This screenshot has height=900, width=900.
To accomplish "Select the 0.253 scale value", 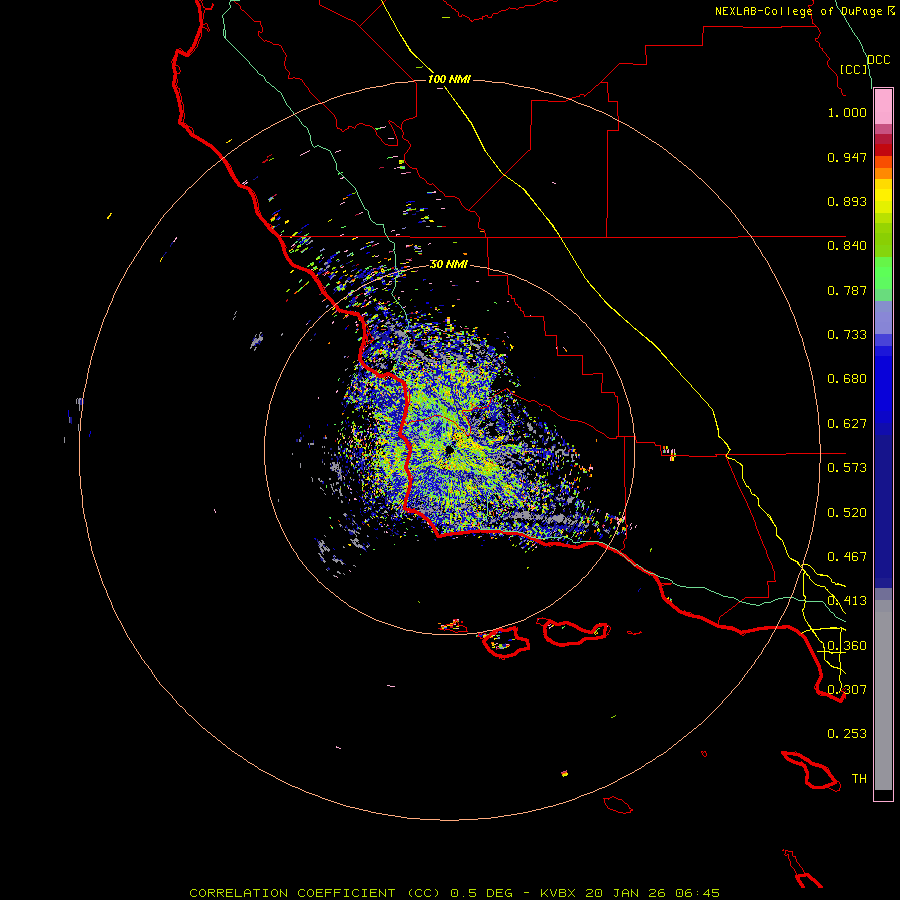I will [847, 734].
